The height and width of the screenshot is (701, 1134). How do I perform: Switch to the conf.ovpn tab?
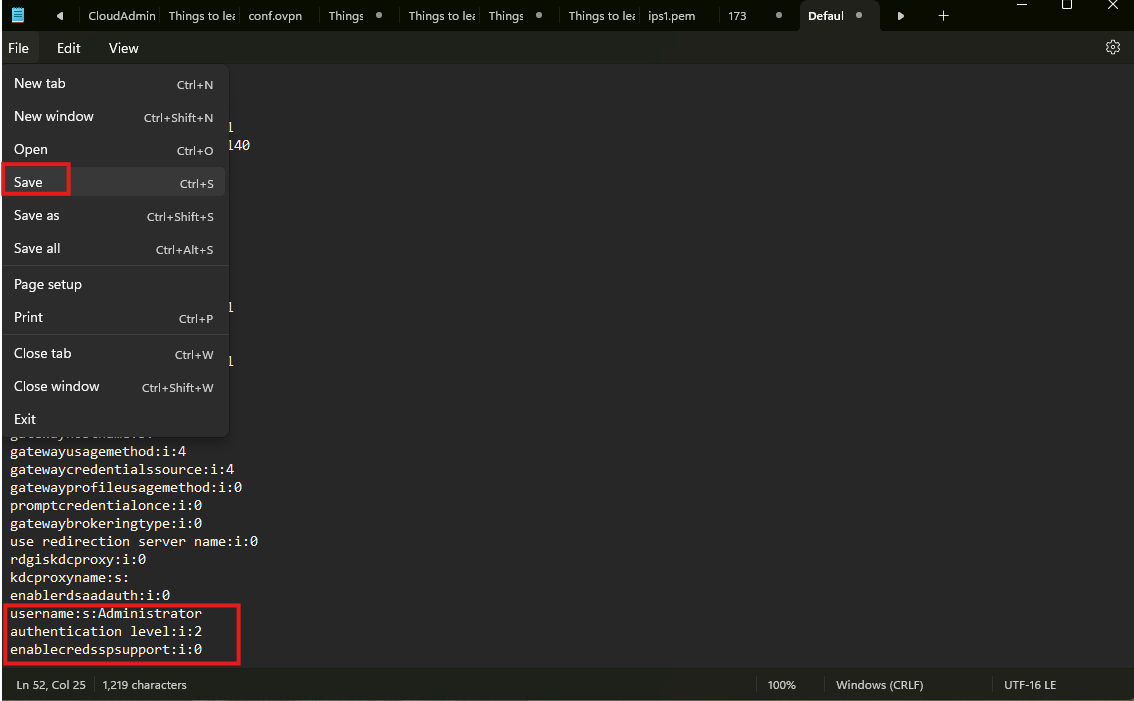pos(276,16)
